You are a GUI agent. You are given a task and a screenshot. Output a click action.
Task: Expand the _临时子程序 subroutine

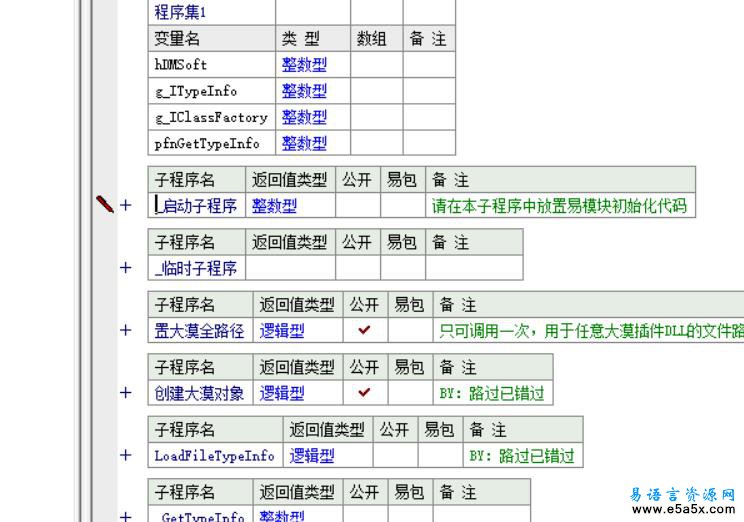click(x=126, y=268)
